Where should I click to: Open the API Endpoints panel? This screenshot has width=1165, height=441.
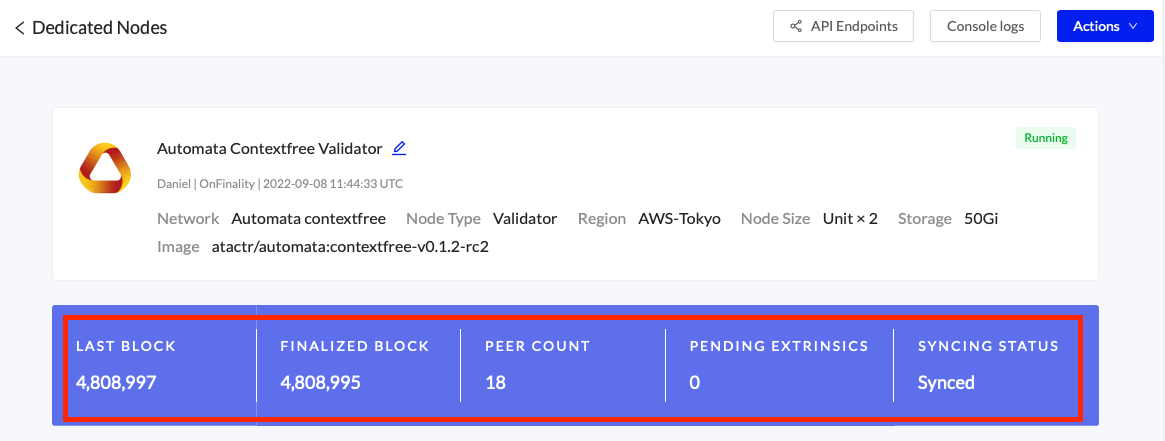[843, 26]
